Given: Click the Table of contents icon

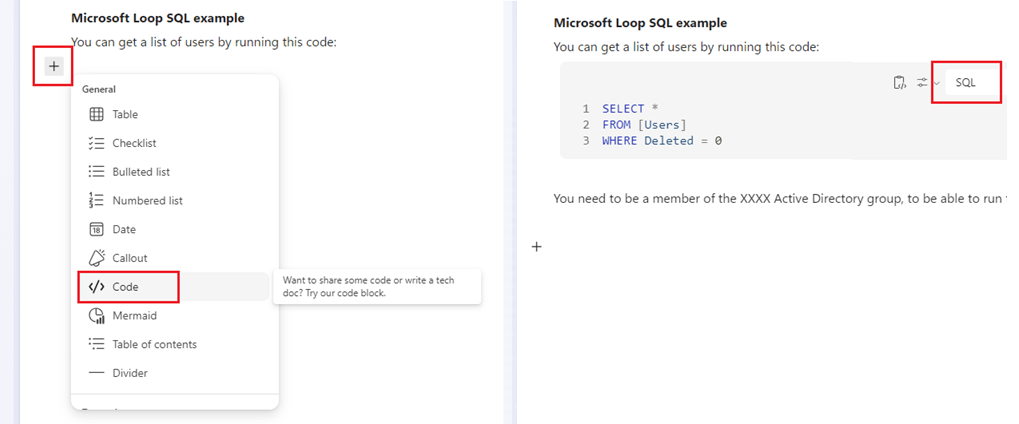Looking at the screenshot, I should click(96, 344).
